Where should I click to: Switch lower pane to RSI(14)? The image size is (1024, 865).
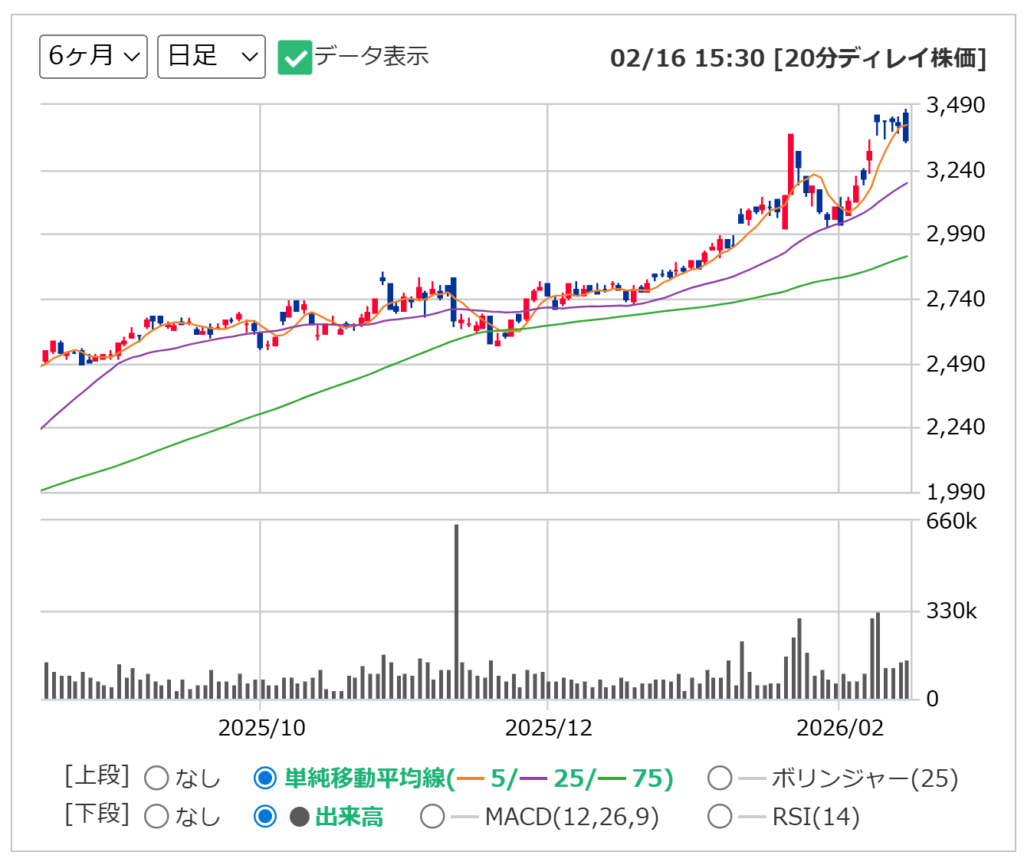(x=718, y=817)
